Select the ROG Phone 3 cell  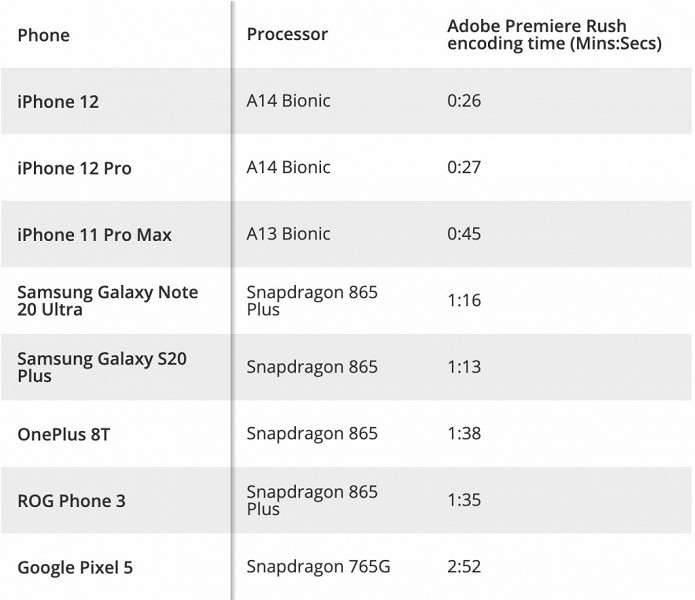(x=71, y=501)
